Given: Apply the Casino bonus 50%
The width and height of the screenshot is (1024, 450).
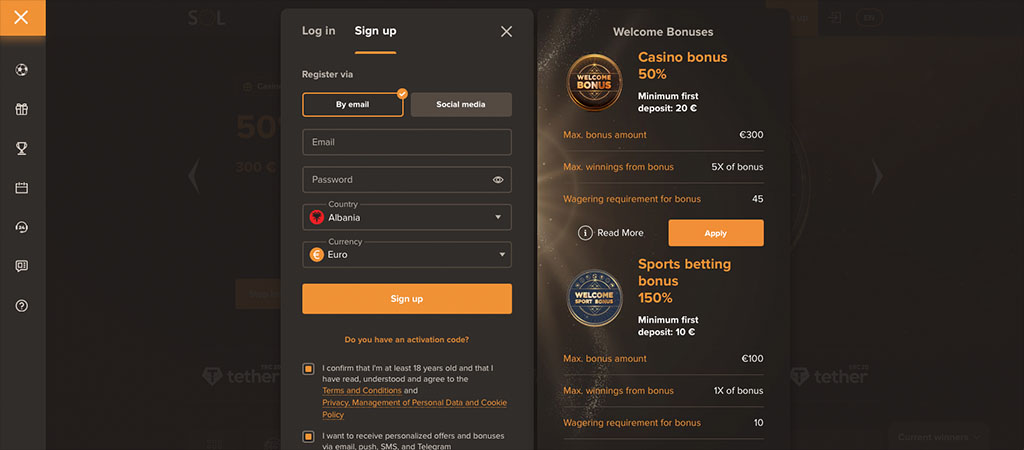Looking at the screenshot, I should tap(716, 233).
